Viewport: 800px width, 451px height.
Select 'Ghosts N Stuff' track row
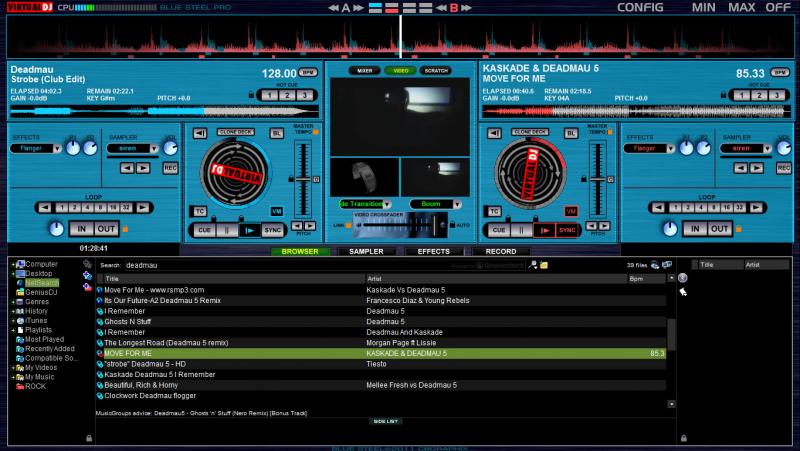coord(381,322)
